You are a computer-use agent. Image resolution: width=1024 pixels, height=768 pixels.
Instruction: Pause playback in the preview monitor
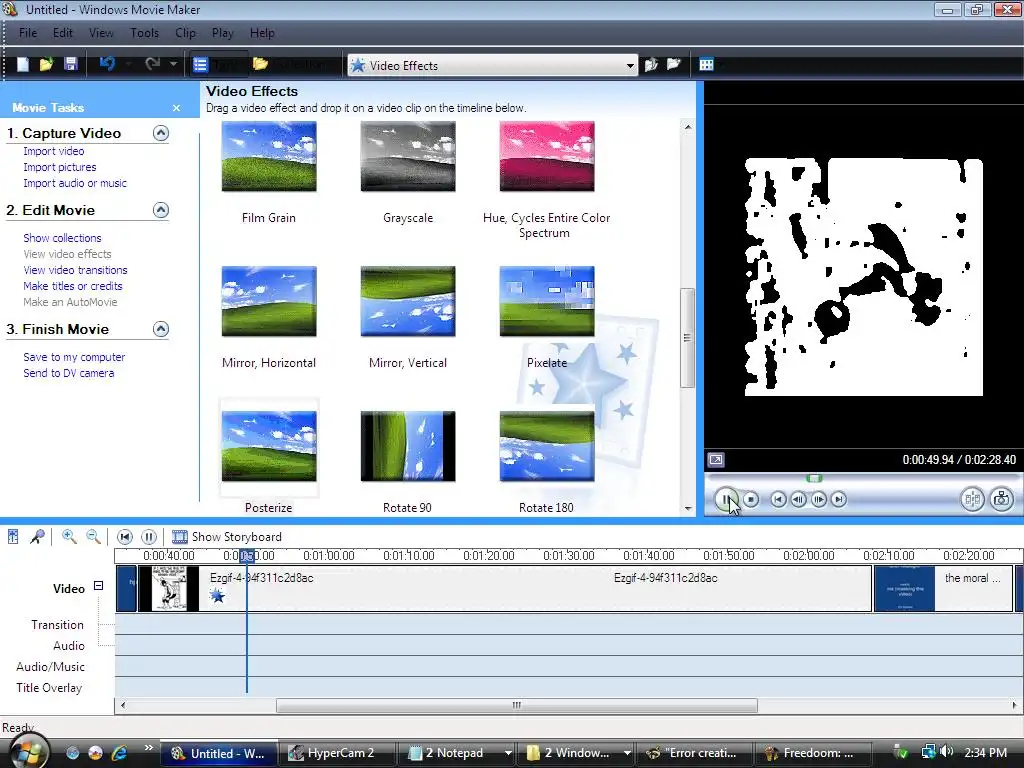point(726,500)
